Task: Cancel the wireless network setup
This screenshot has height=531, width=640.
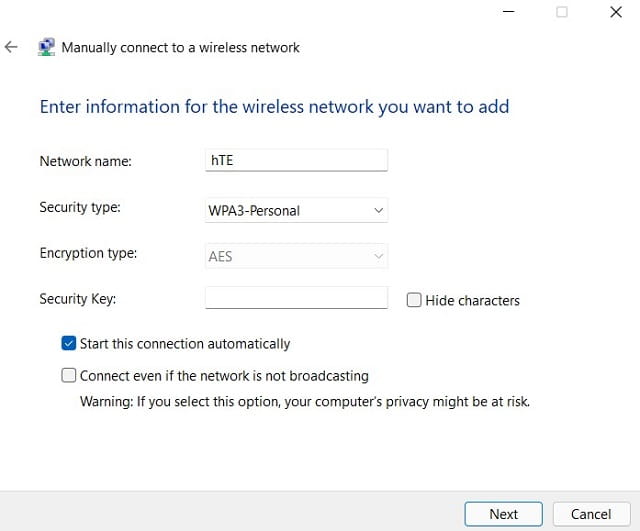Action: click(x=590, y=514)
